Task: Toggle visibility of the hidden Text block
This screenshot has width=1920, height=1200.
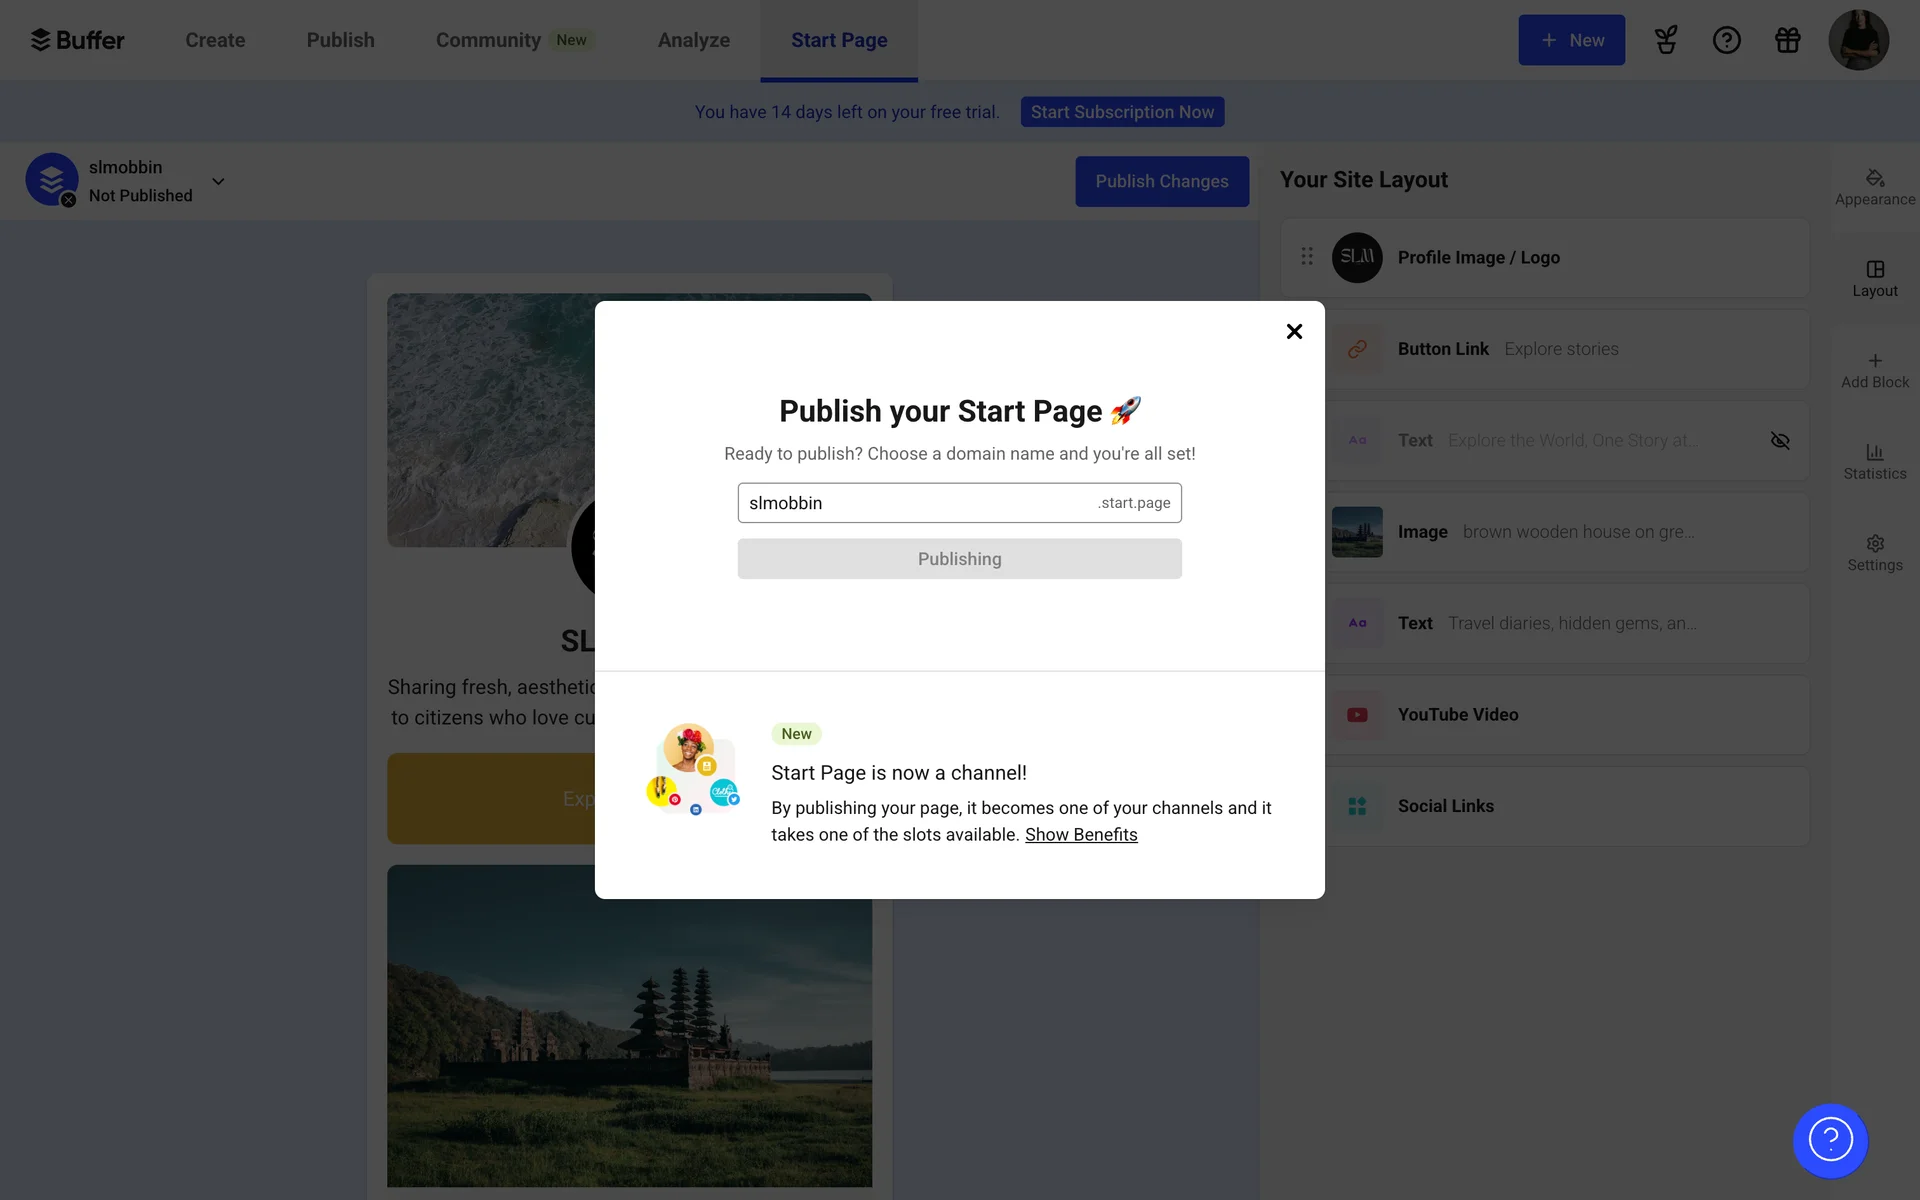Action: pos(1780,441)
